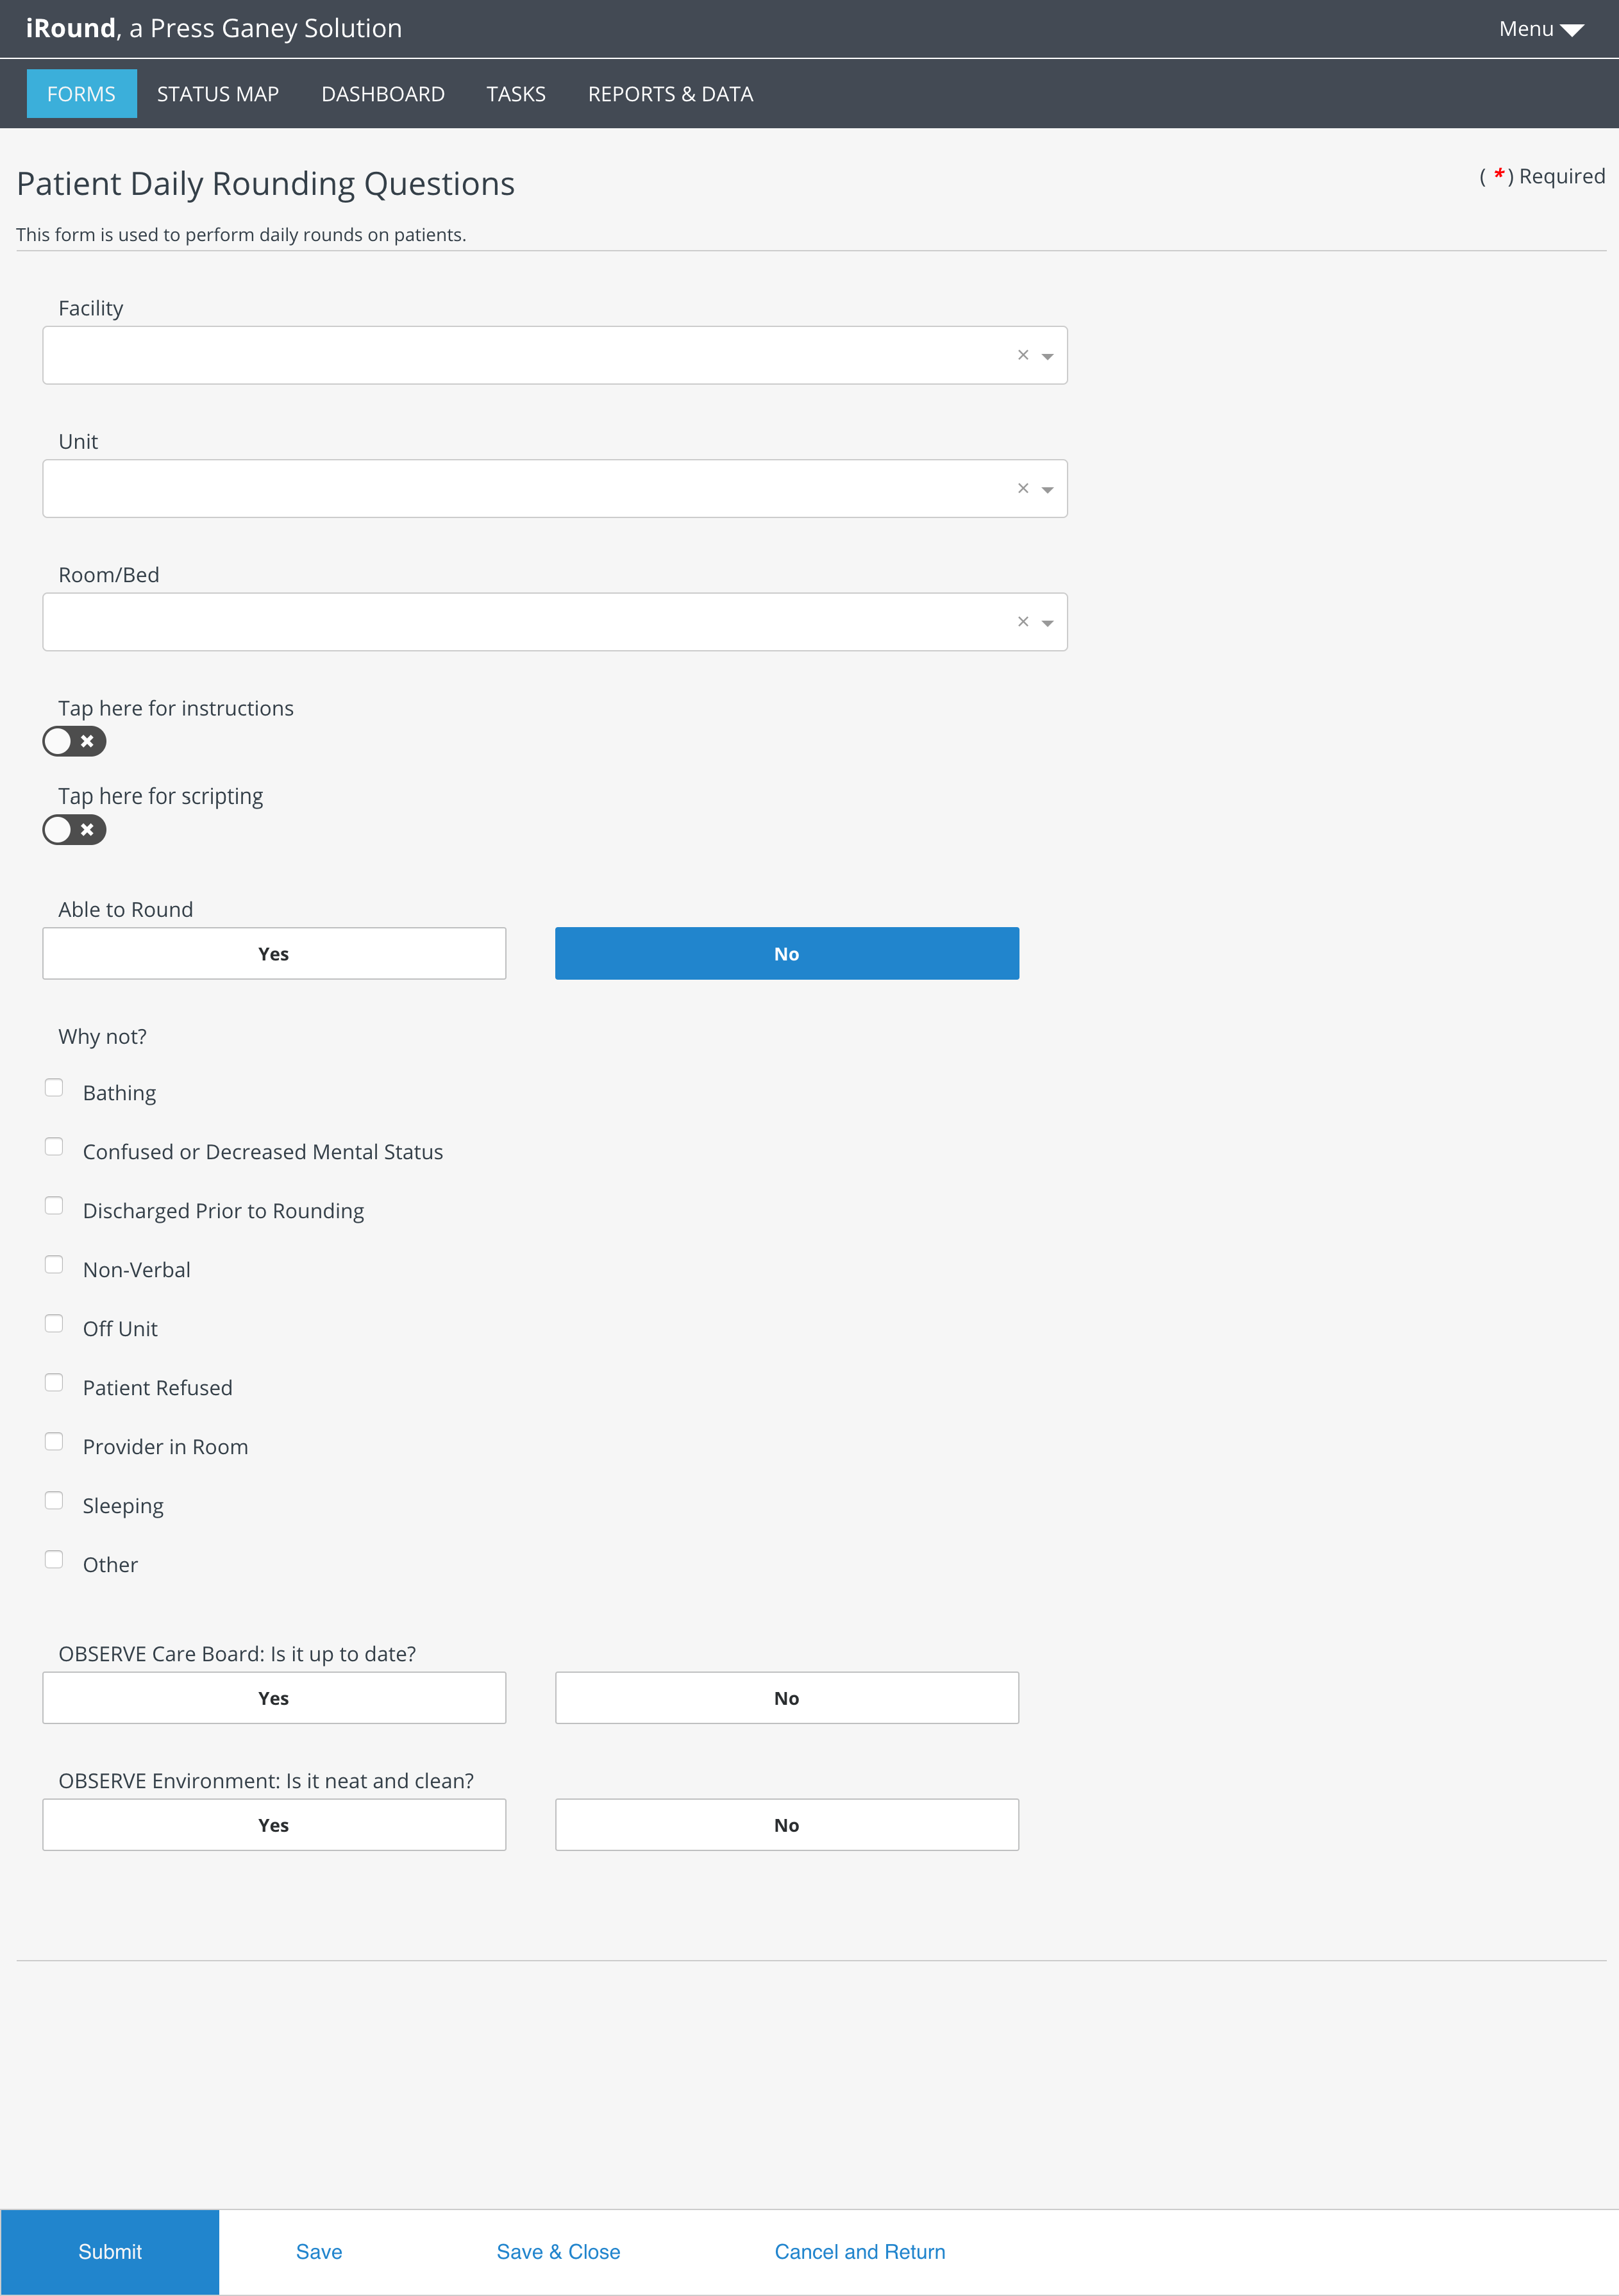Open the Room/Bed dropdown arrow
The height and width of the screenshot is (2296, 1619).
pos(1047,623)
